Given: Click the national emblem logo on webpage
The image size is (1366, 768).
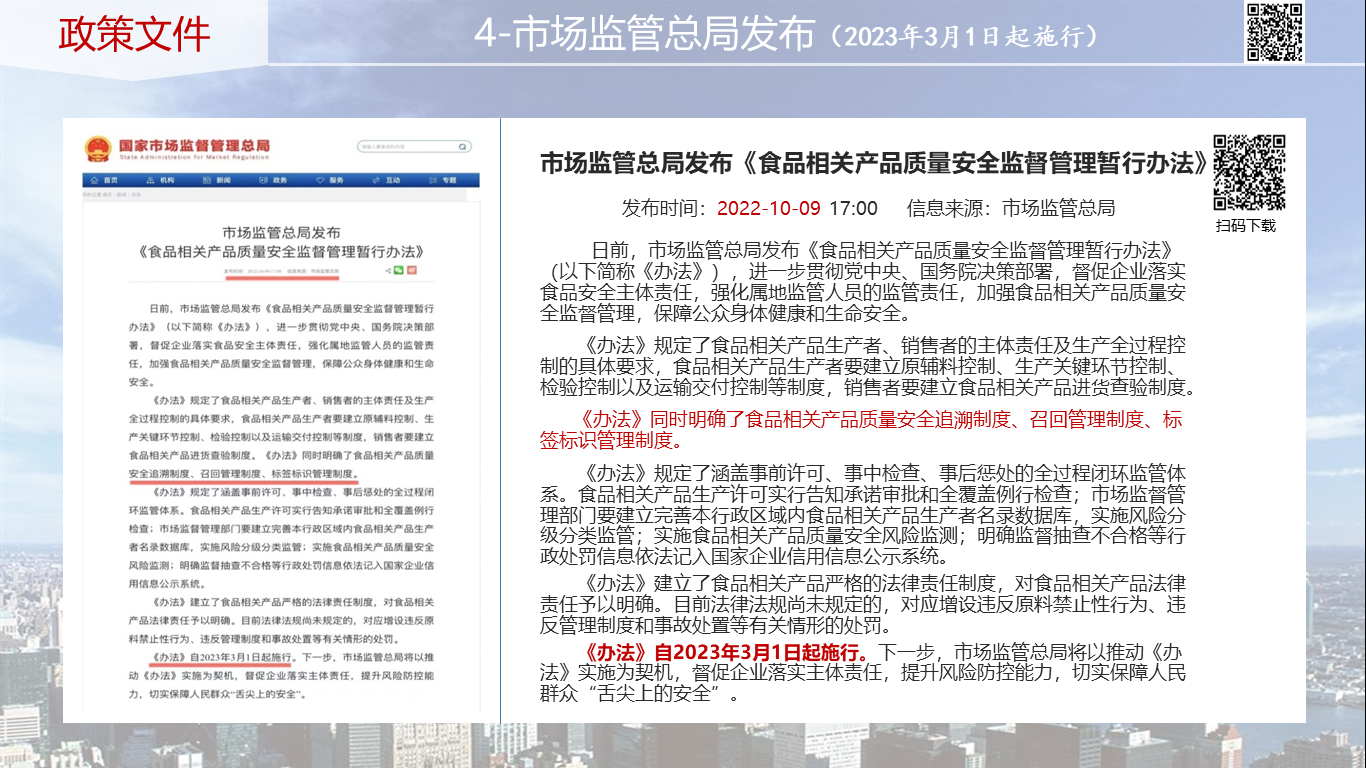Looking at the screenshot, I should pyautogui.click(x=98, y=149).
